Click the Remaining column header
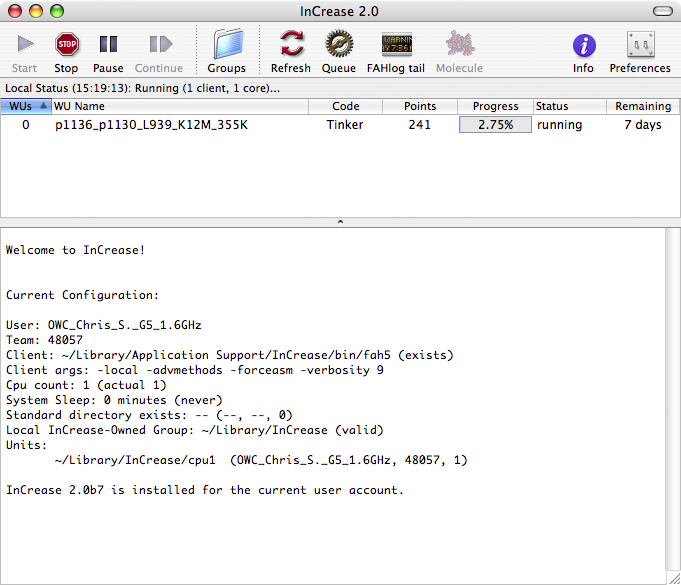Viewport: 681px width, 585px height. (x=642, y=106)
